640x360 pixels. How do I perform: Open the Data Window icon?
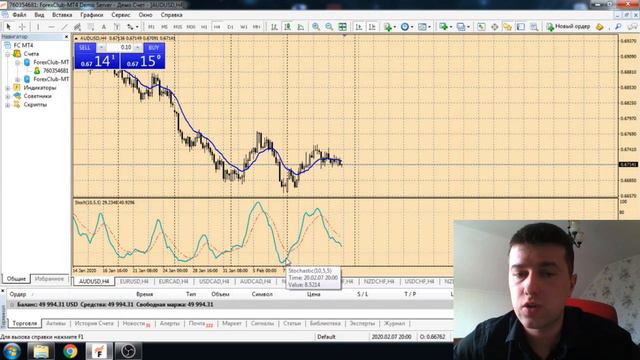[495, 27]
